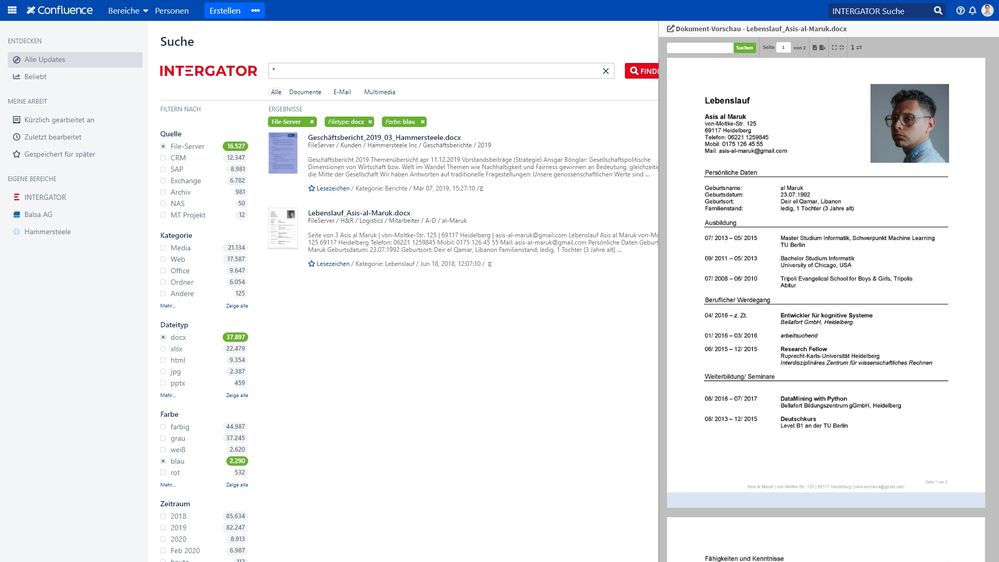Open Lebenslauf_Asis-al-Maruk.docx result link
Viewport: 999px width, 562px height.
click(359, 213)
